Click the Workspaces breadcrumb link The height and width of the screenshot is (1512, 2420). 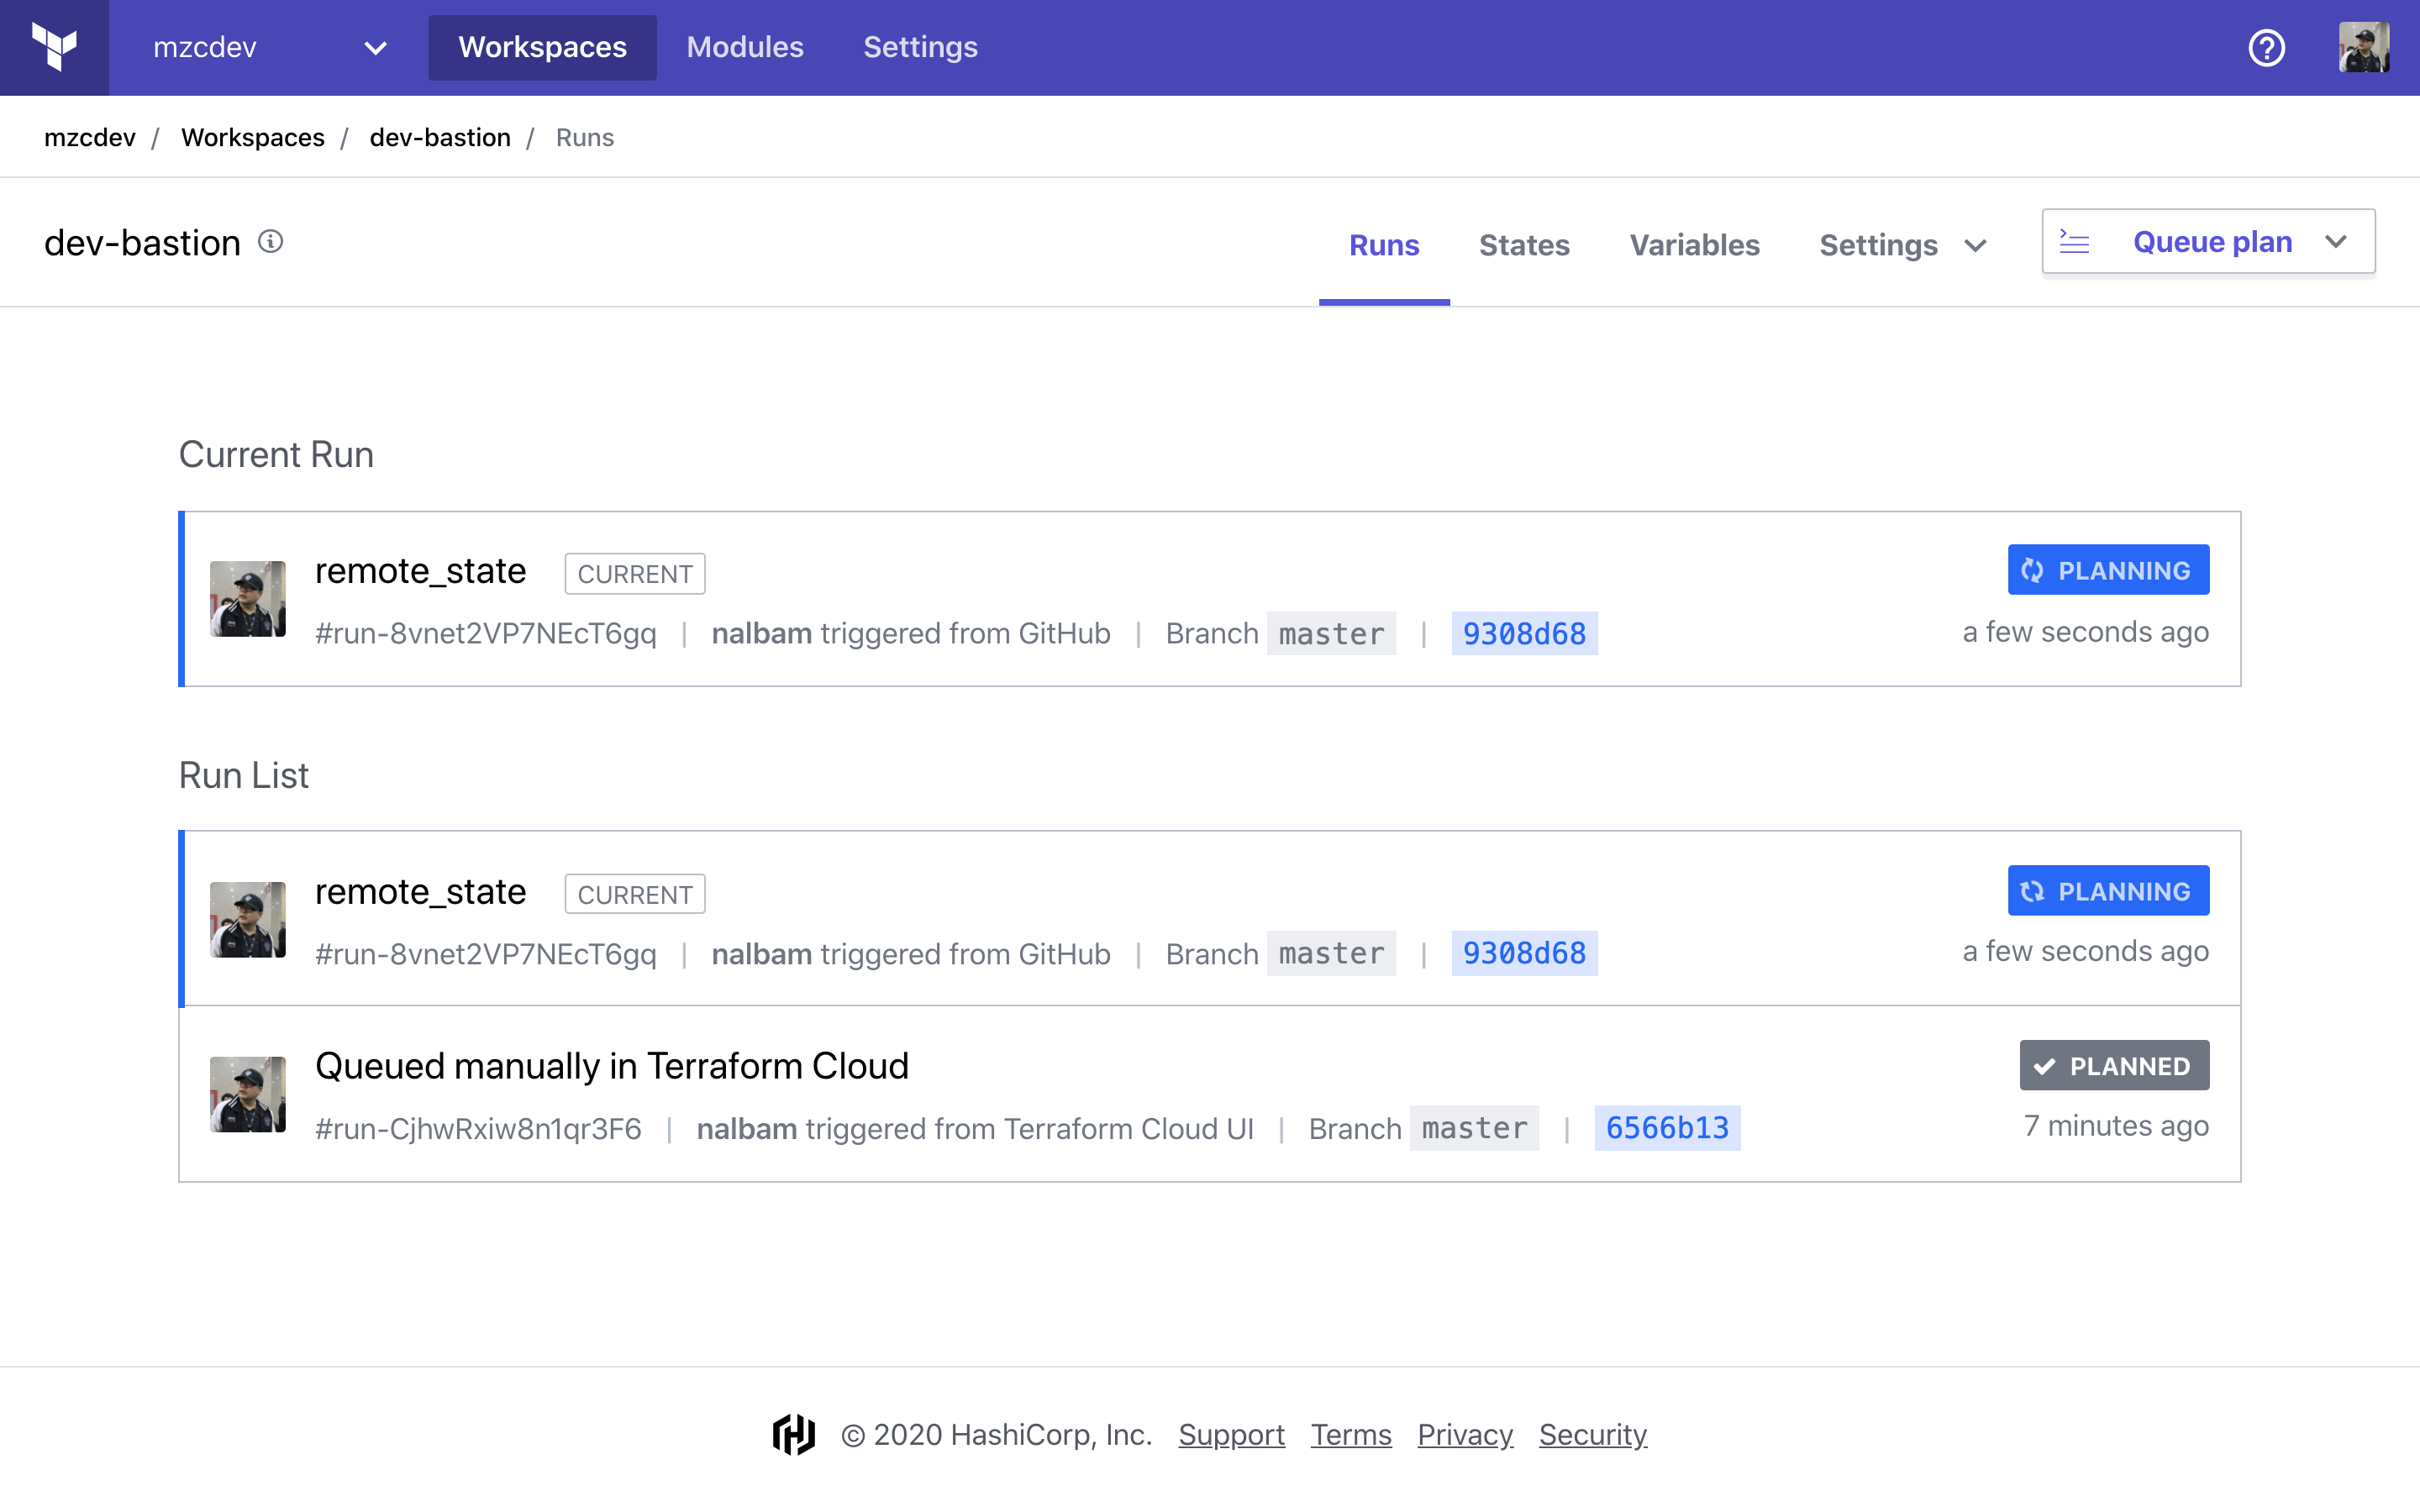pyautogui.click(x=253, y=137)
